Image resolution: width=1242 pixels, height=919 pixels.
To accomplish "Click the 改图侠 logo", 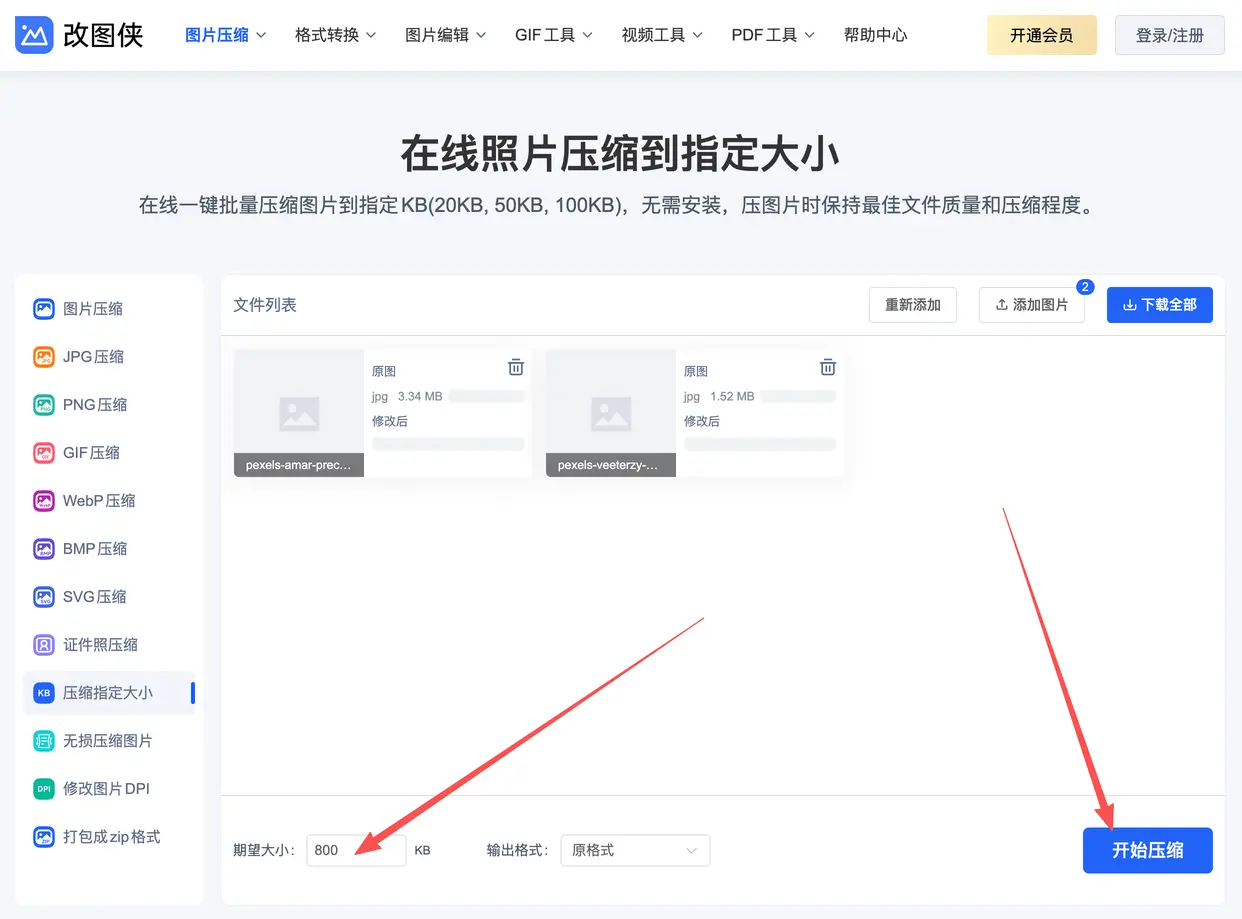I will [x=79, y=34].
